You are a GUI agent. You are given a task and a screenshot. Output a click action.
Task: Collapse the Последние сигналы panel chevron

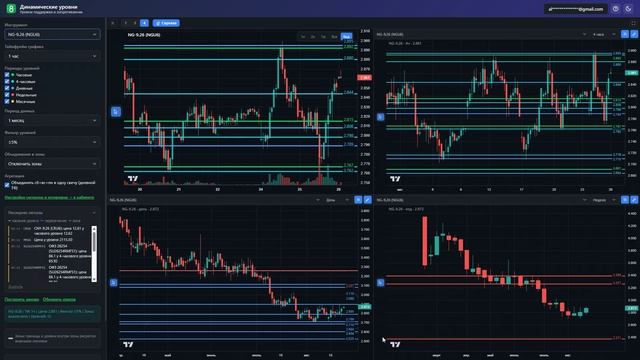coord(94,213)
